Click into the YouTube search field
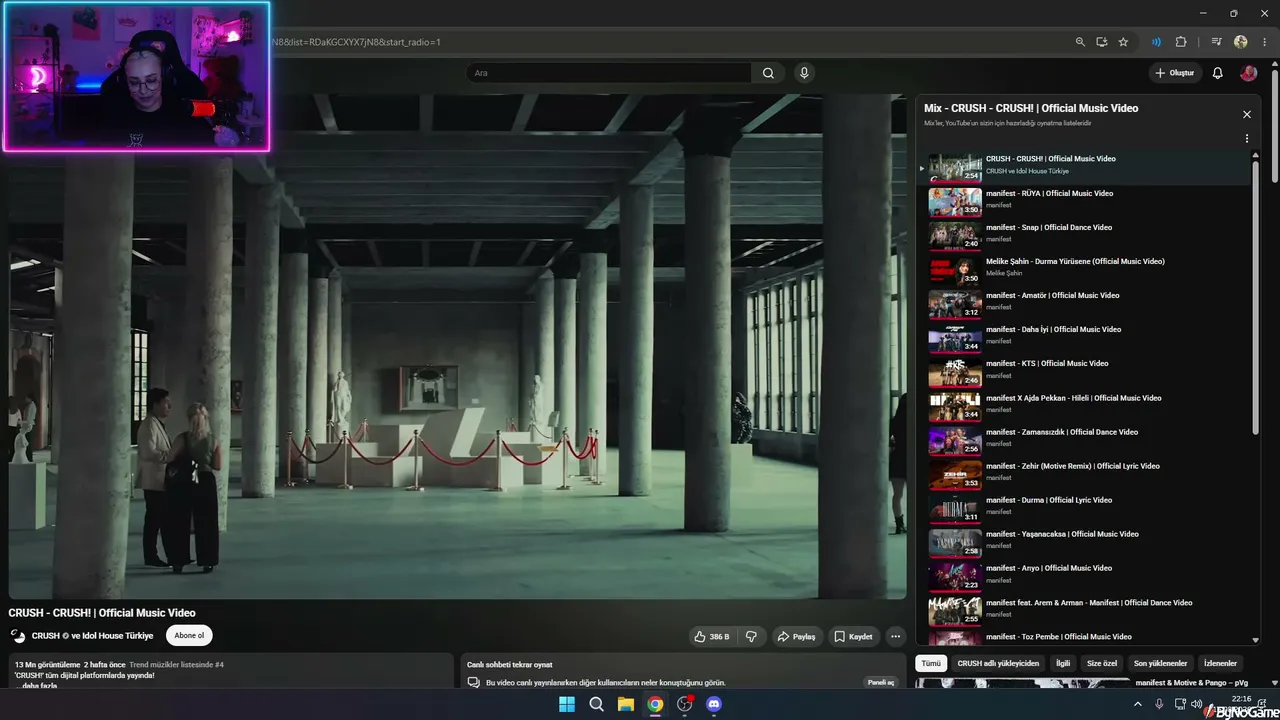The height and width of the screenshot is (720, 1280). pos(609,73)
